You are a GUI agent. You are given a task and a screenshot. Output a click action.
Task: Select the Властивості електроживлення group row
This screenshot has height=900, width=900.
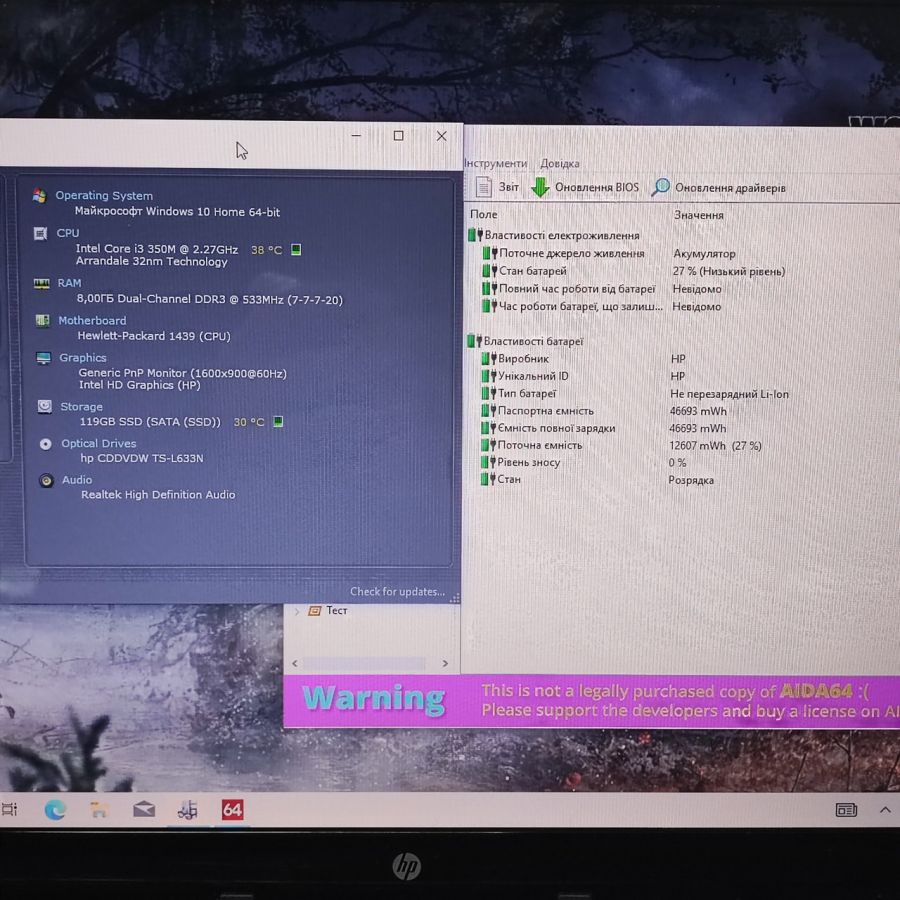coord(554,235)
